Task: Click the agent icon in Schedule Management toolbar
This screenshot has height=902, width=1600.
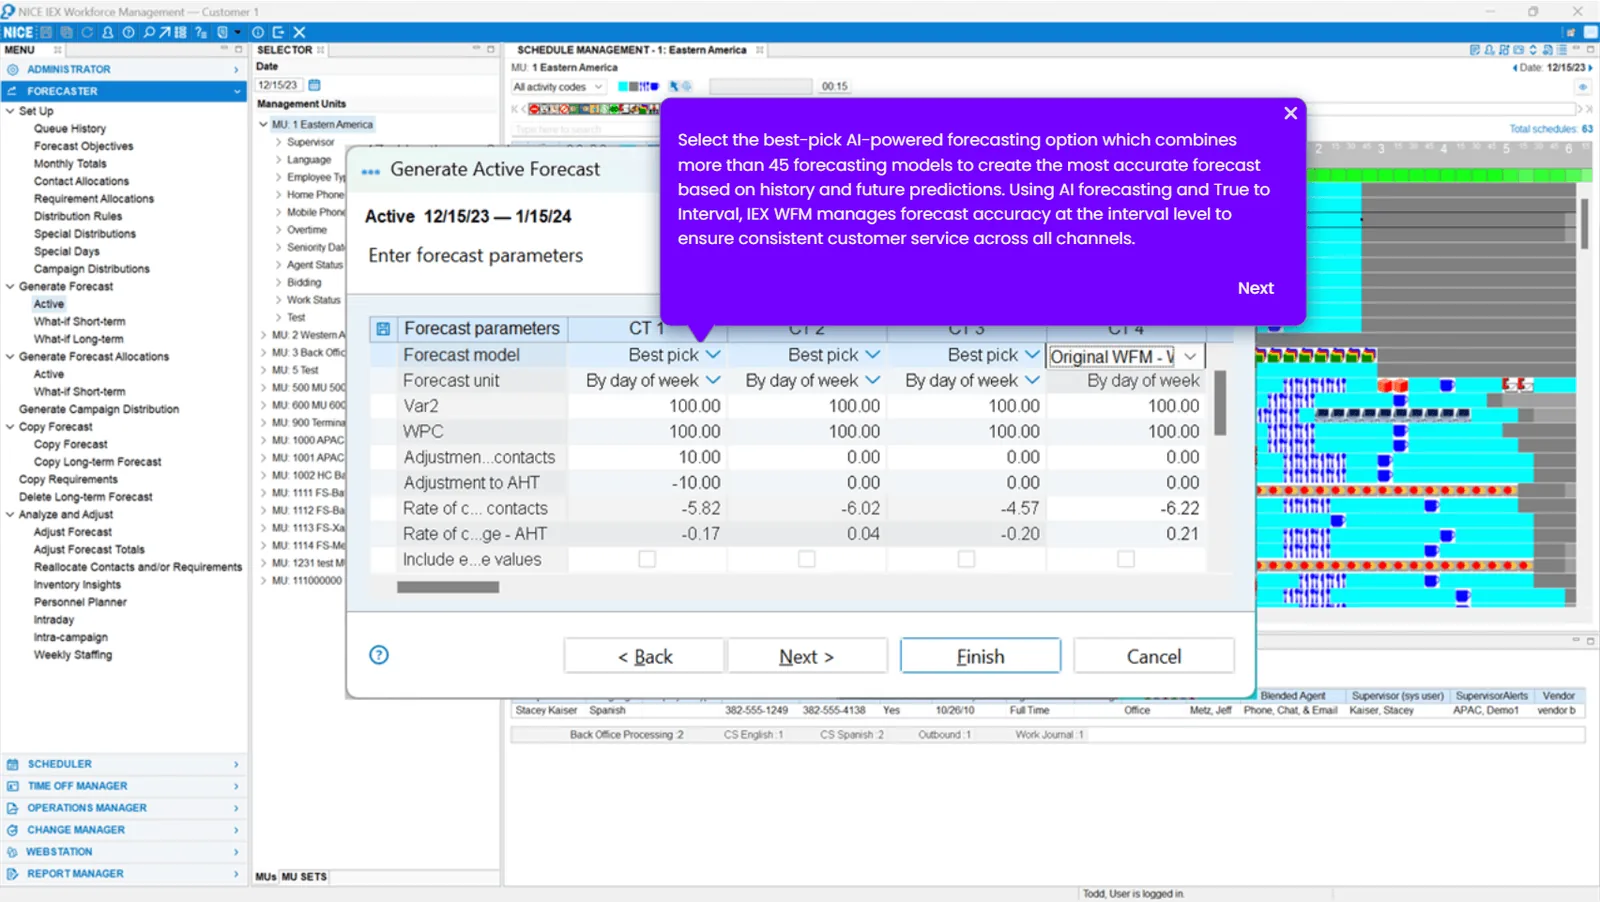Action: point(1489,50)
